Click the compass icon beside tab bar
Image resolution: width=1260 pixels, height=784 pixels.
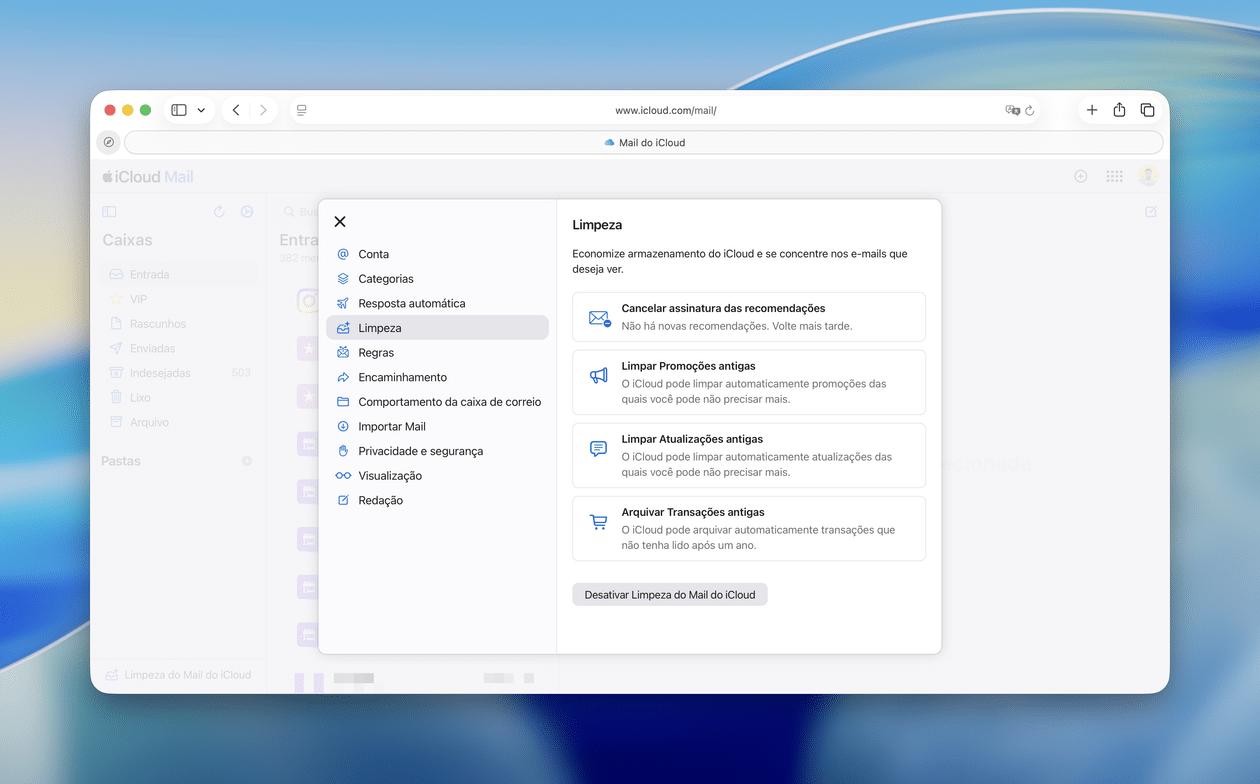pos(109,142)
